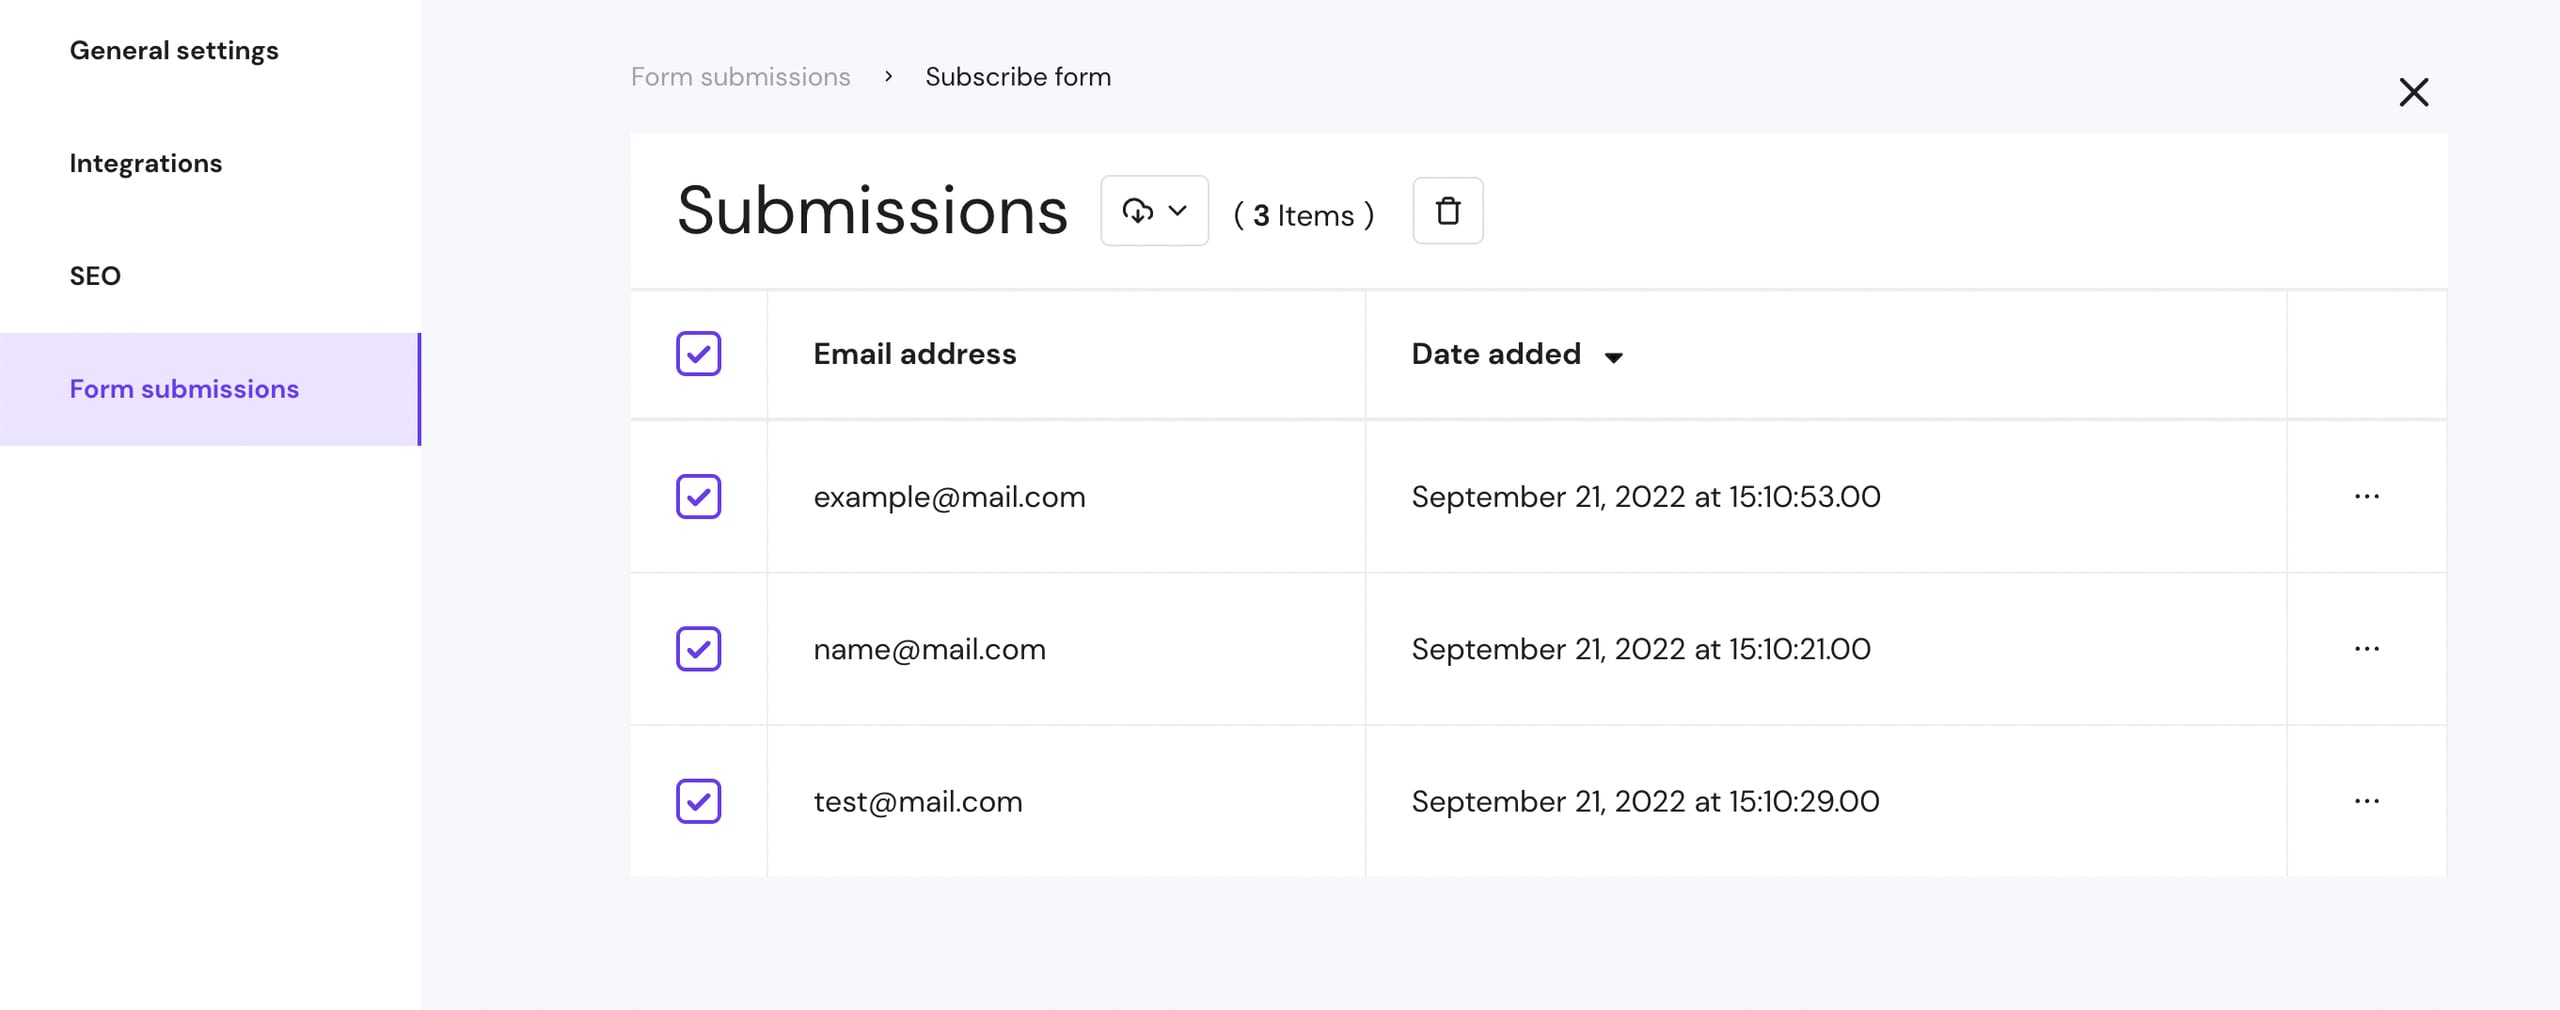2560x1010 pixels.
Task: Select Form submissions in sidebar
Action: 184,389
